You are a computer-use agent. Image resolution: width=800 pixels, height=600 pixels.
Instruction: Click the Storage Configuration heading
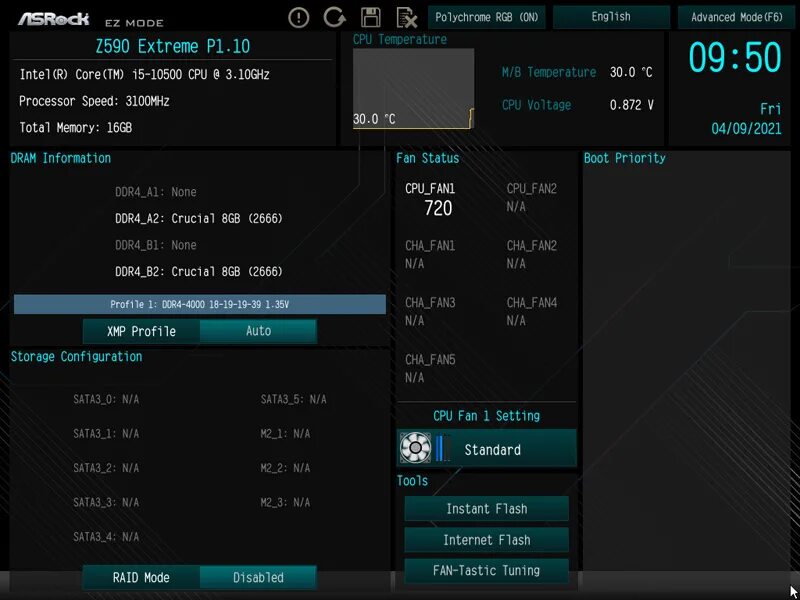[77, 357]
